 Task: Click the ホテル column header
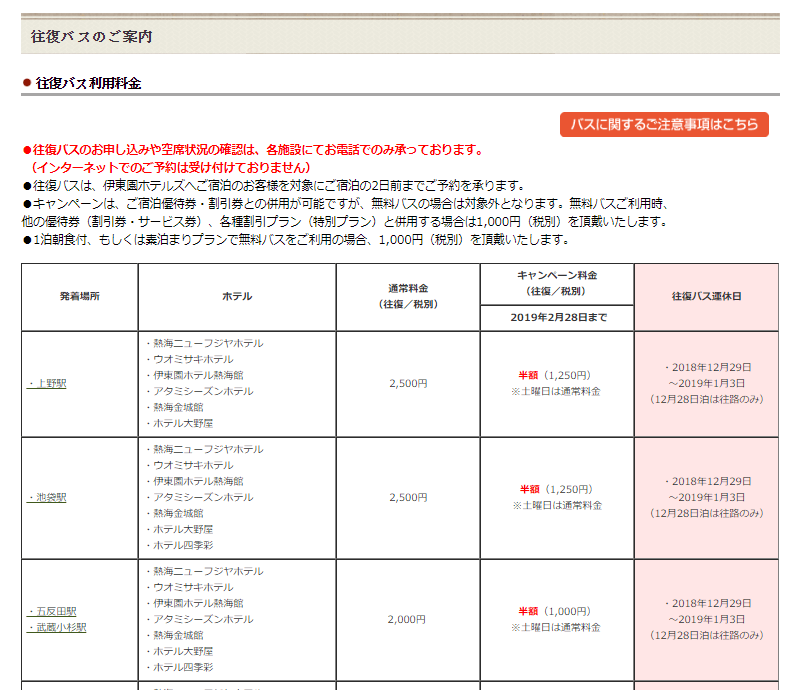pos(237,296)
